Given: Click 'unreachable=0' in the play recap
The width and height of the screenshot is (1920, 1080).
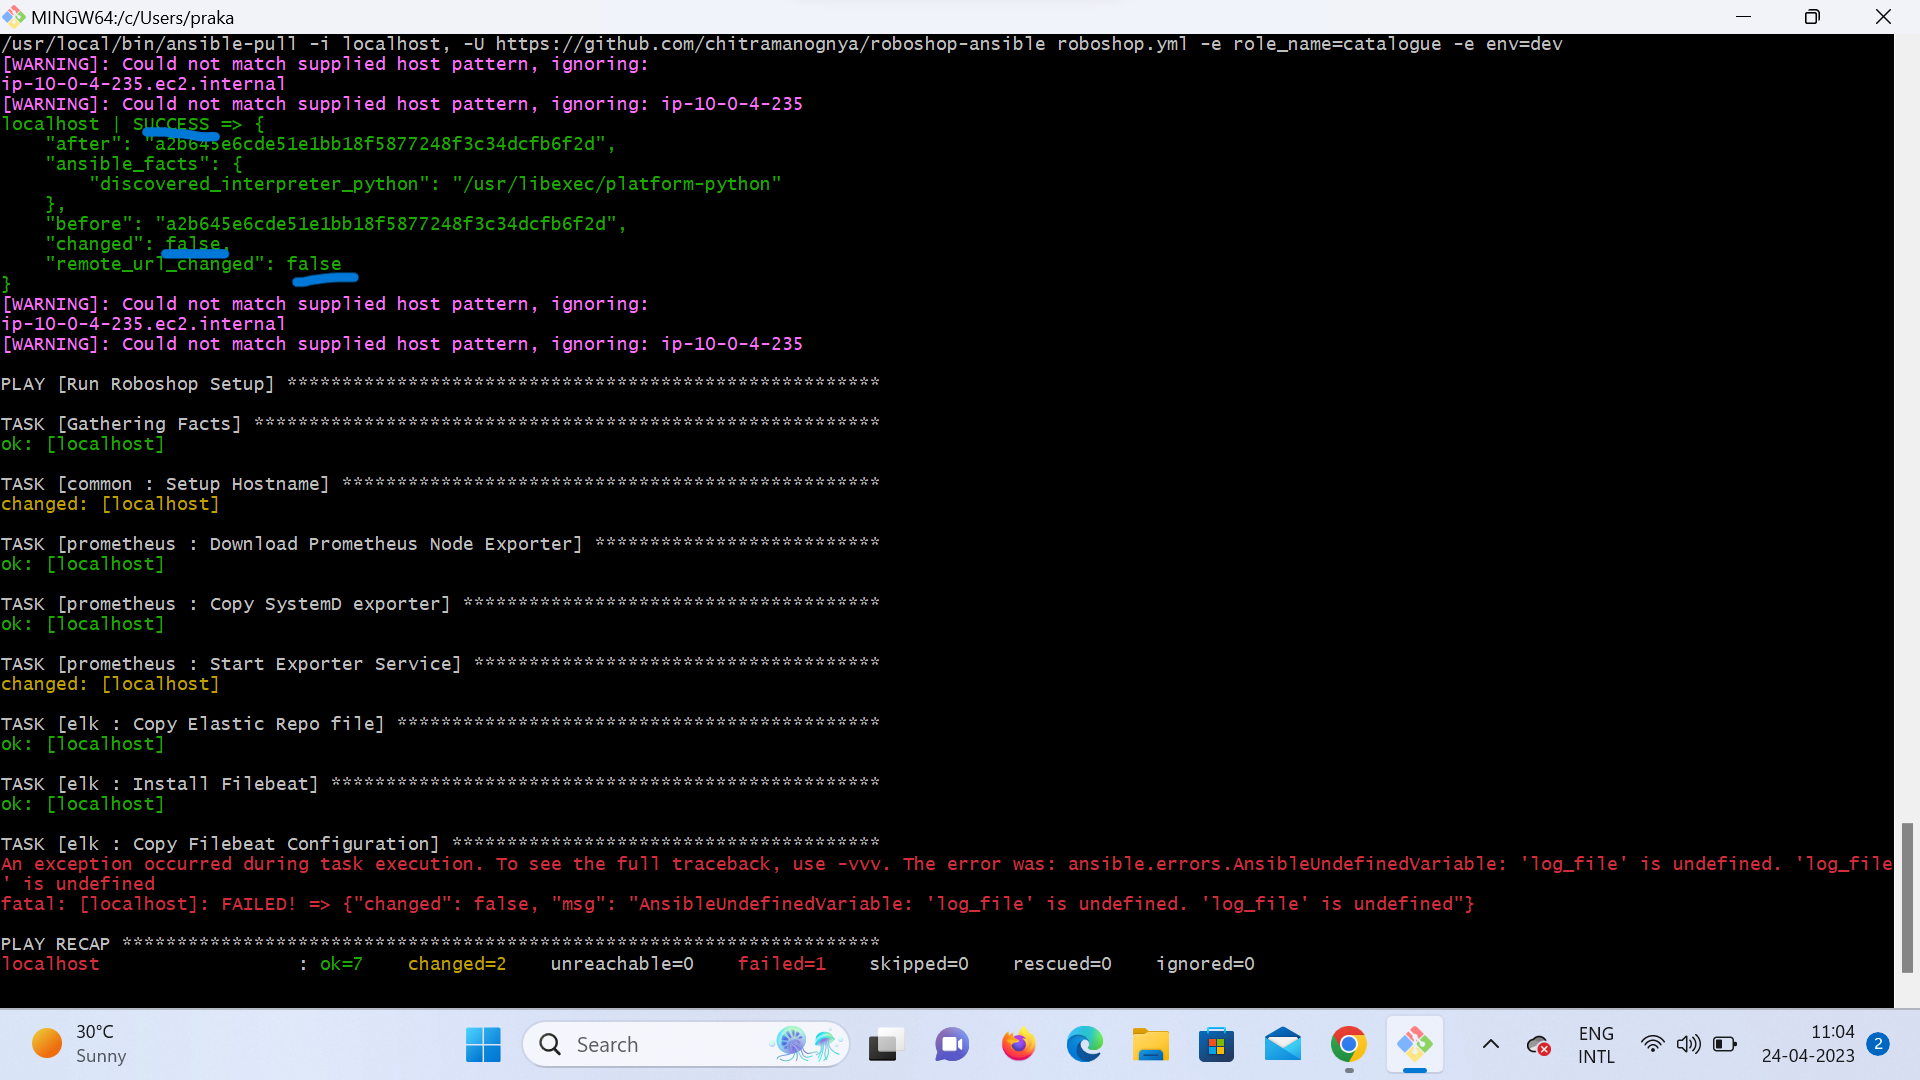Looking at the screenshot, I should tap(622, 964).
